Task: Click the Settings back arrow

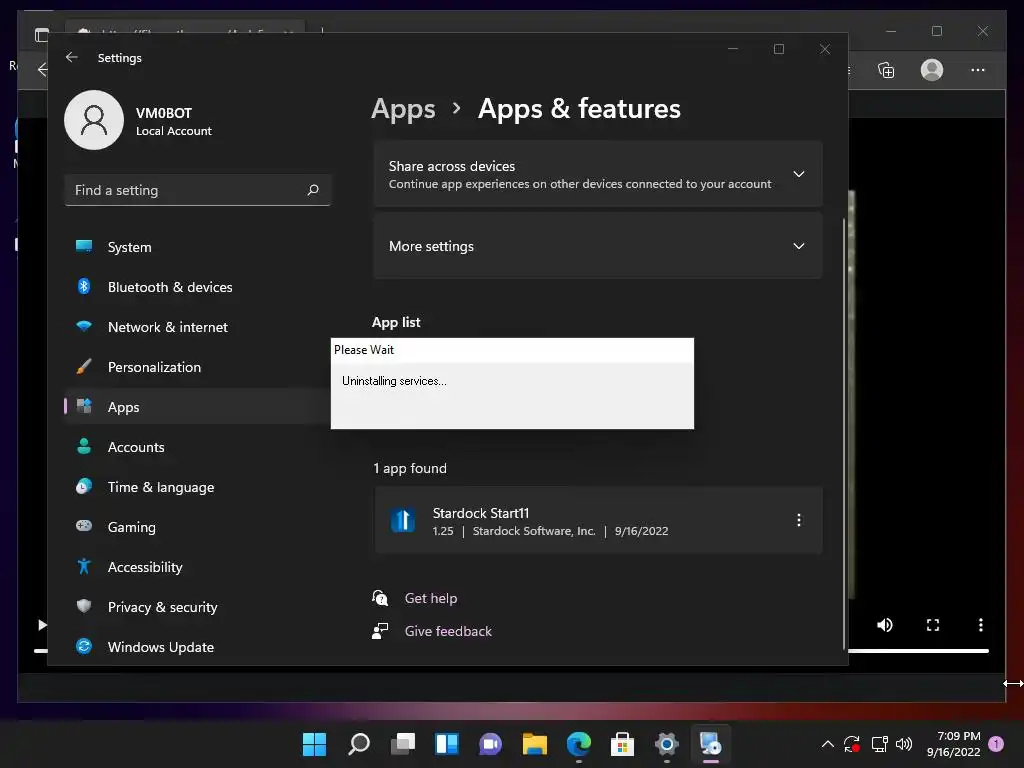Action: (x=72, y=57)
